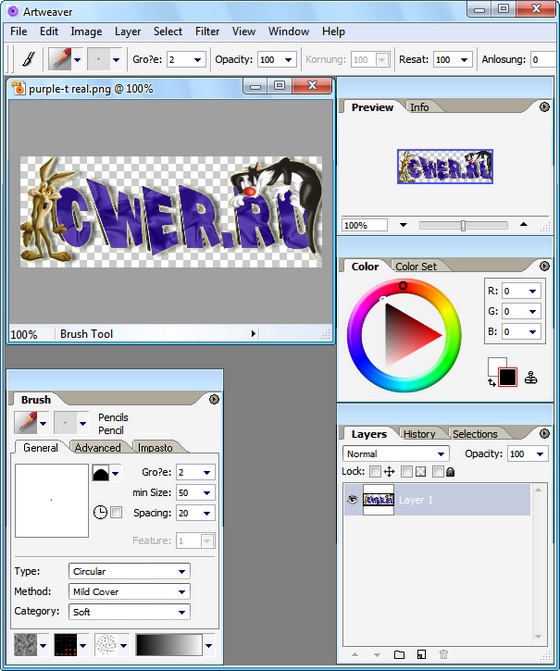
Task: Zoom out using the small mountain icon in Preview
Action: coord(403,225)
